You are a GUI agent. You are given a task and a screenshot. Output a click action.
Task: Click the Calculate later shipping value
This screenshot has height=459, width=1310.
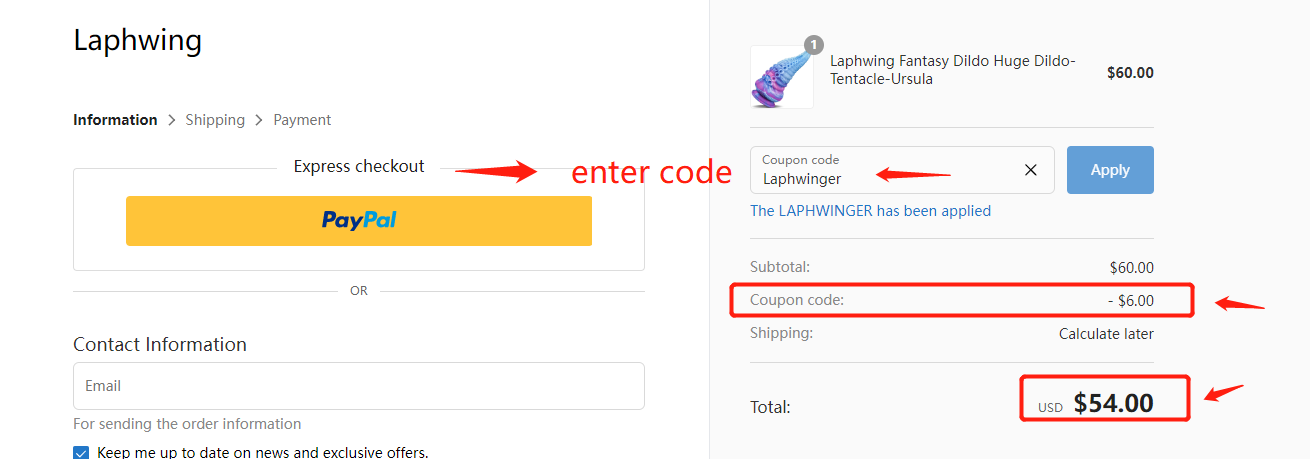1106,334
